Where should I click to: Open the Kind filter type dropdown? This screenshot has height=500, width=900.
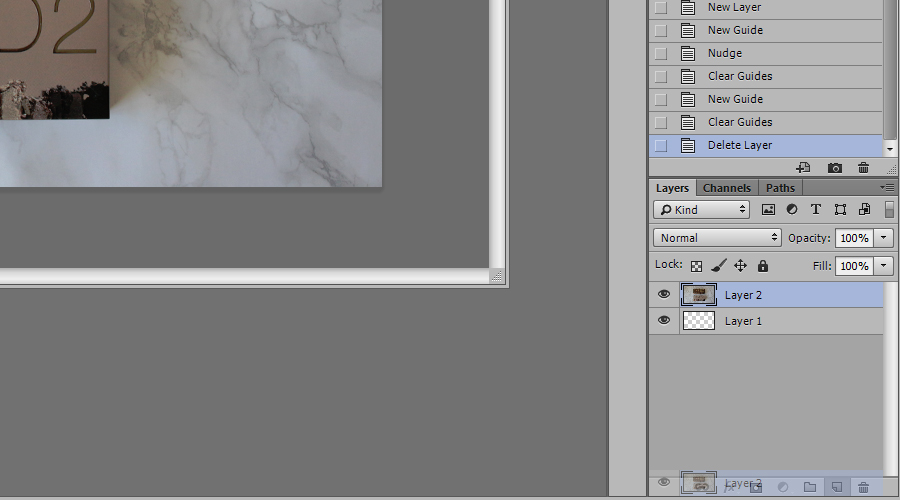click(x=701, y=210)
